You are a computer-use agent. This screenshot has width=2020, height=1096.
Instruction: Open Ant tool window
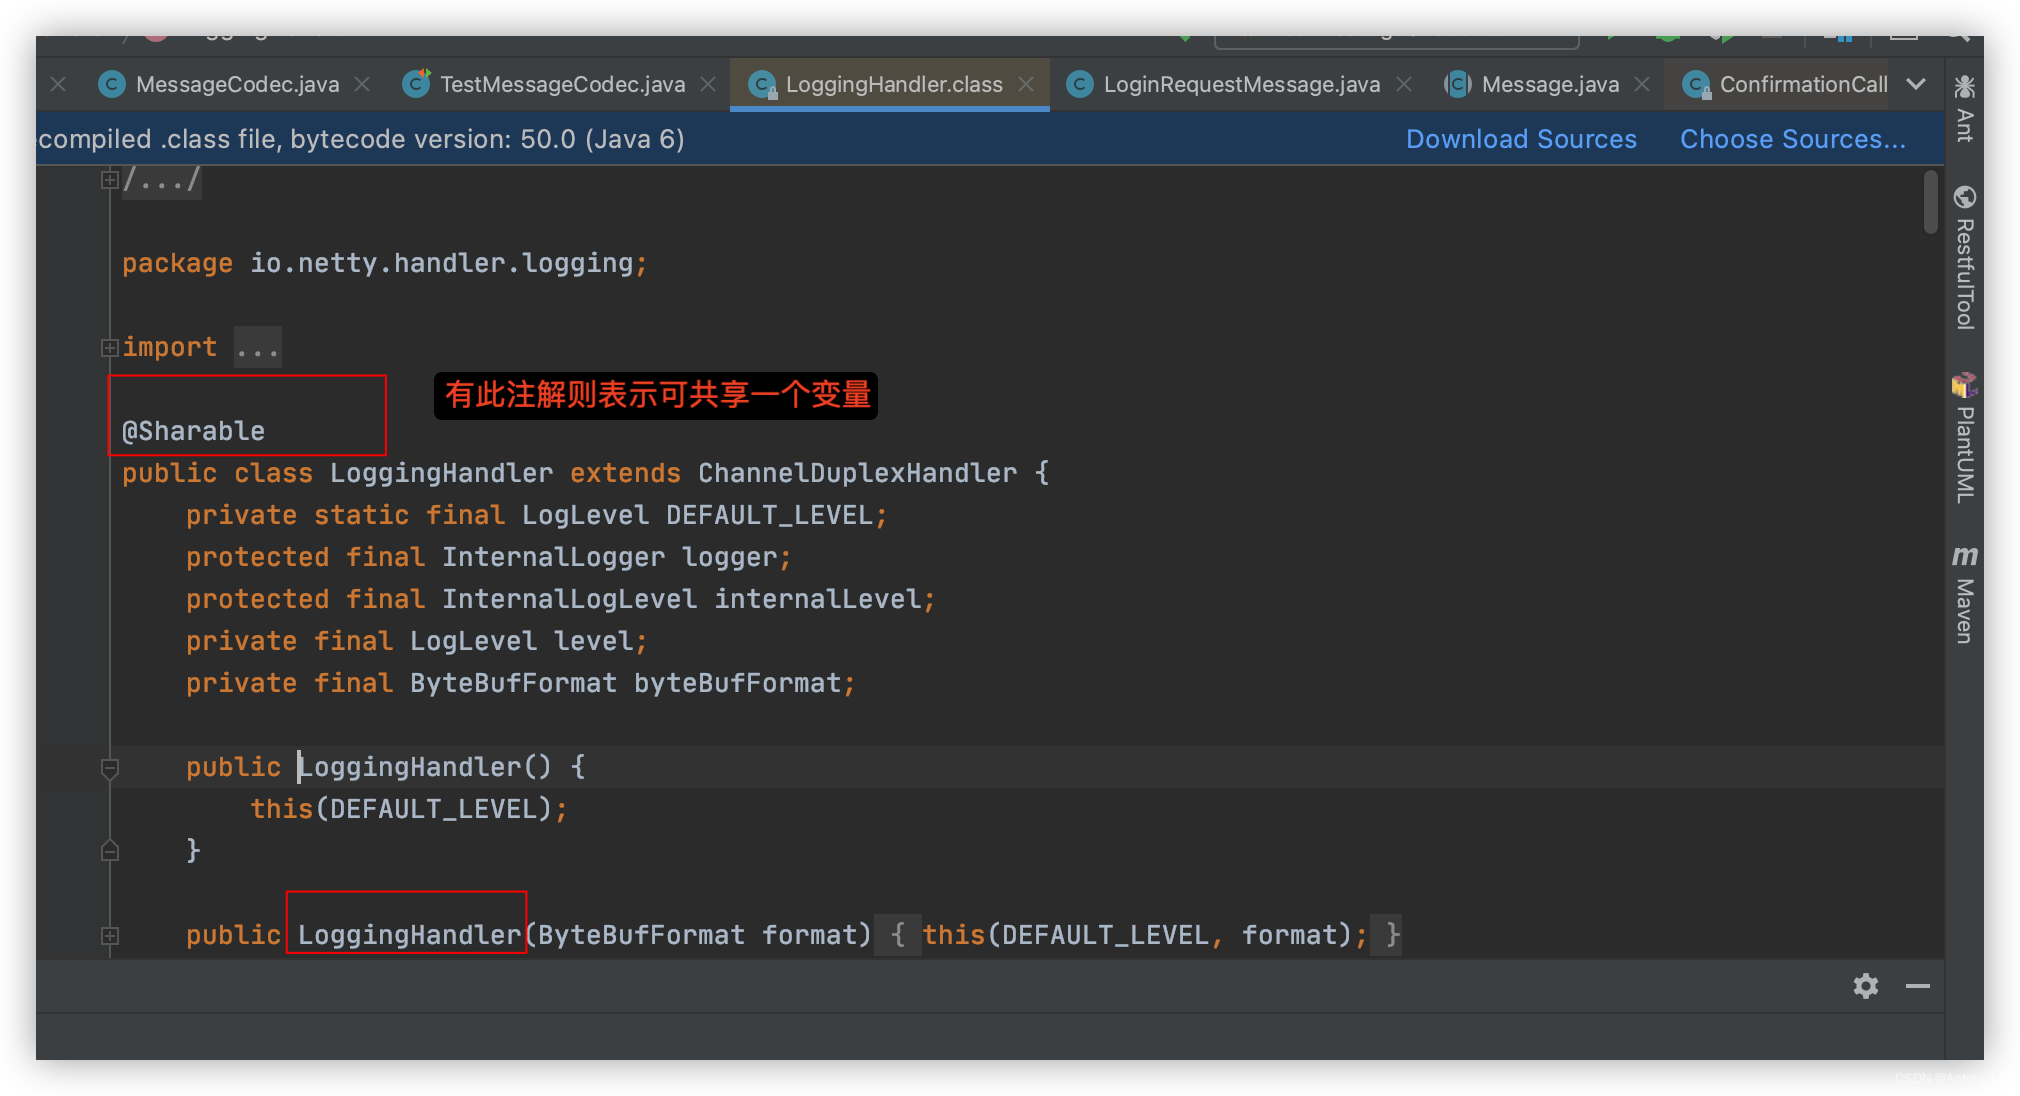tap(1964, 110)
